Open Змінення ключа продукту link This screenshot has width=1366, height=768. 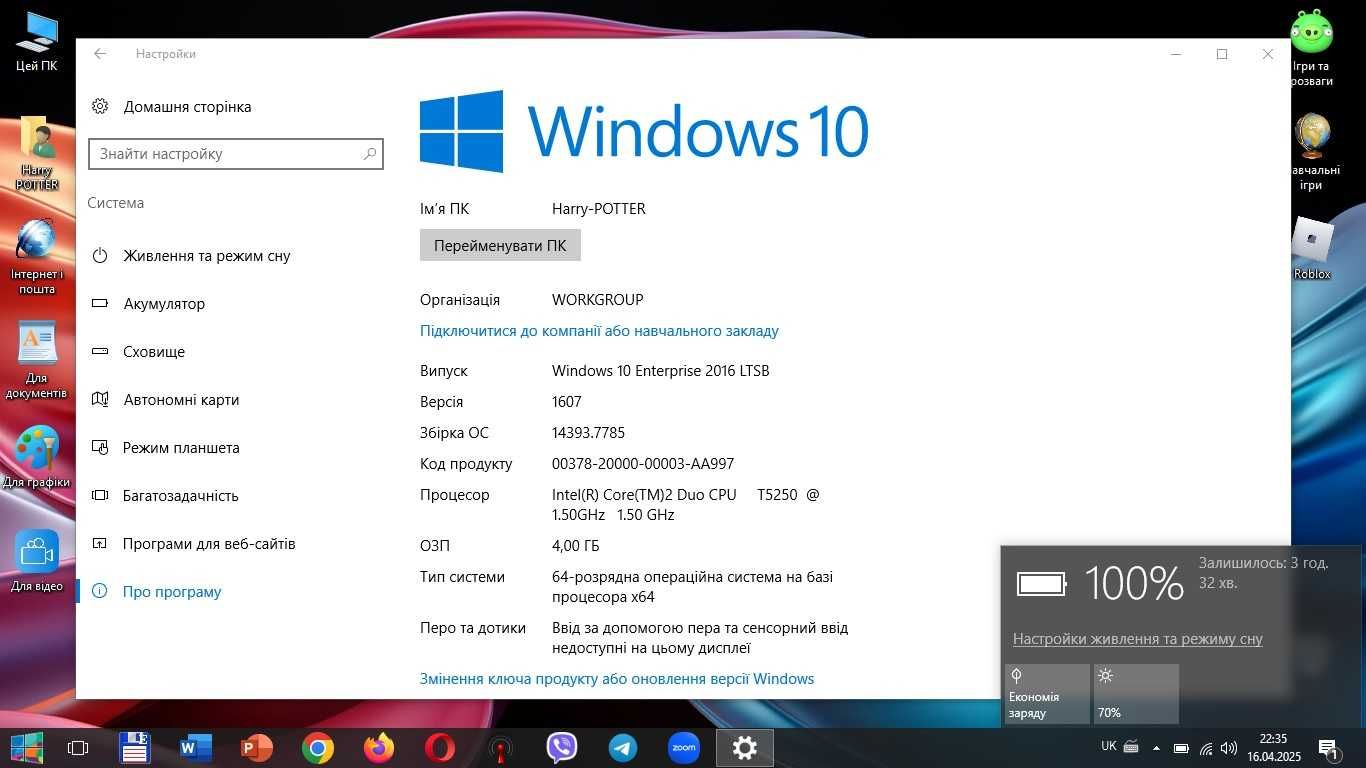(617, 679)
